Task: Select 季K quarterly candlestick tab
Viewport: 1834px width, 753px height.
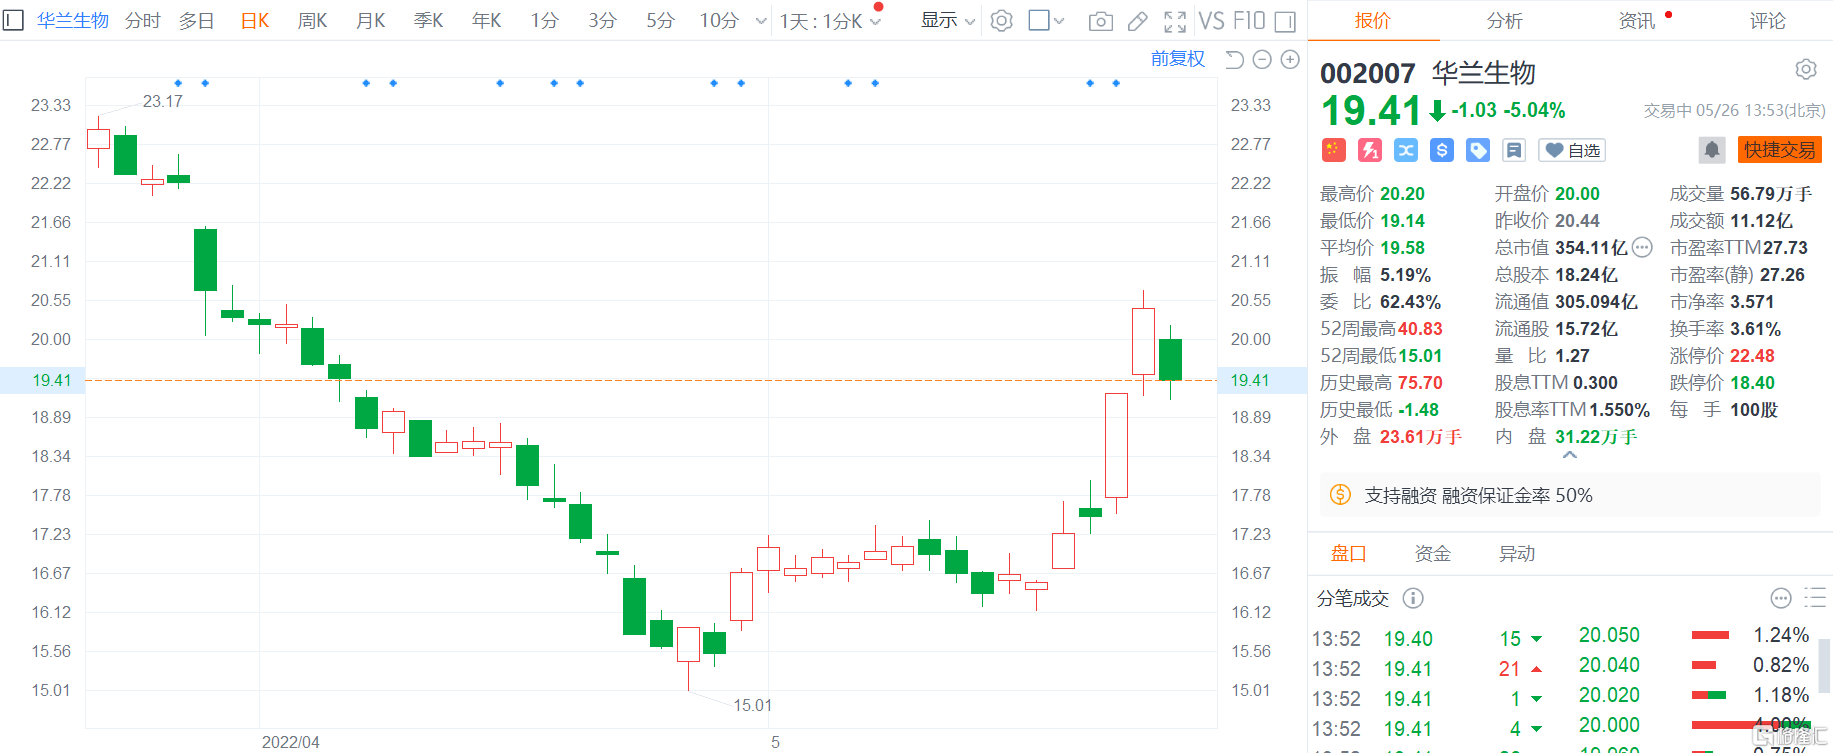Action: (429, 21)
